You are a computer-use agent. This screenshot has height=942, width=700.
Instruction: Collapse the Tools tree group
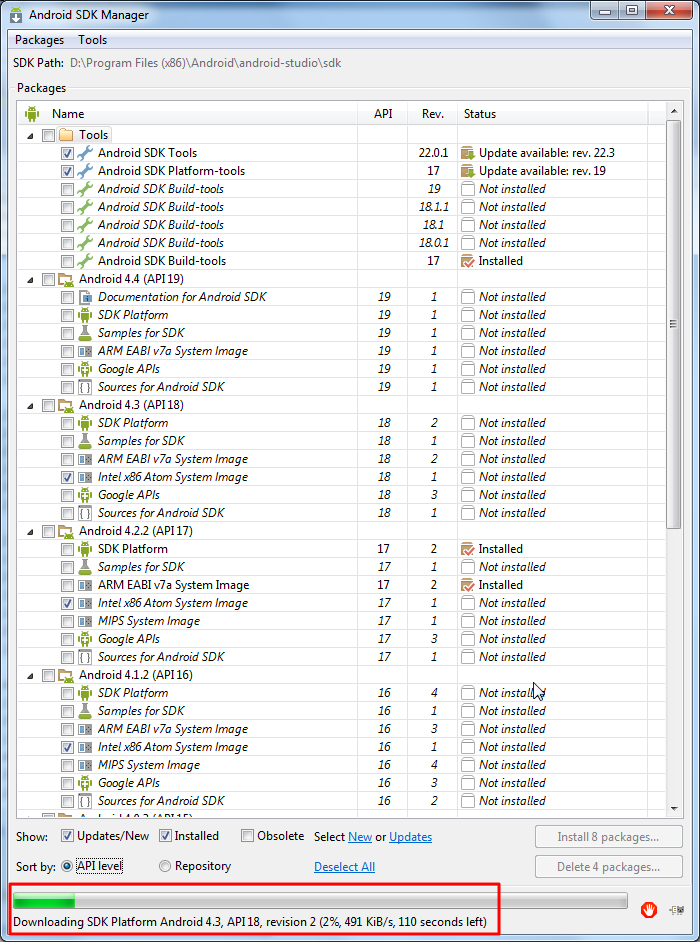tap(31, 135)
